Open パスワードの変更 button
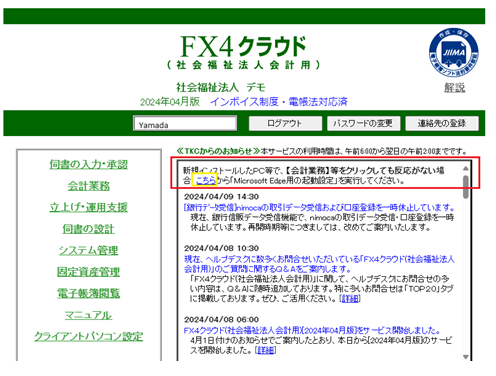The height and width of the screenshot is (376, 496). click(363, 123)
